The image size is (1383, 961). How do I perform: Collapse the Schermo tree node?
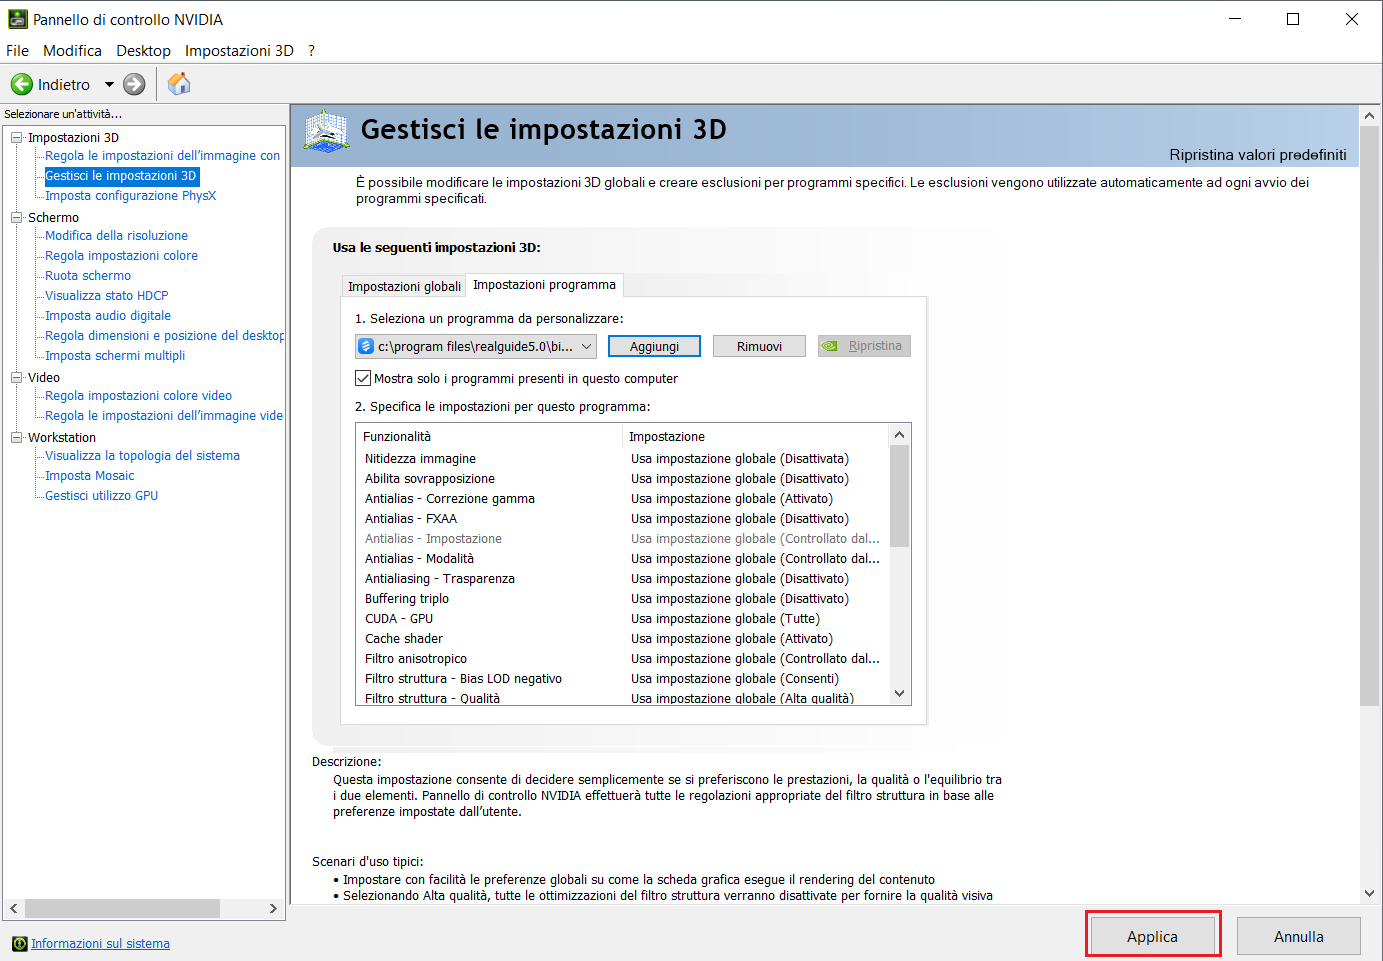pyautogui.click(x=17, y=218)
